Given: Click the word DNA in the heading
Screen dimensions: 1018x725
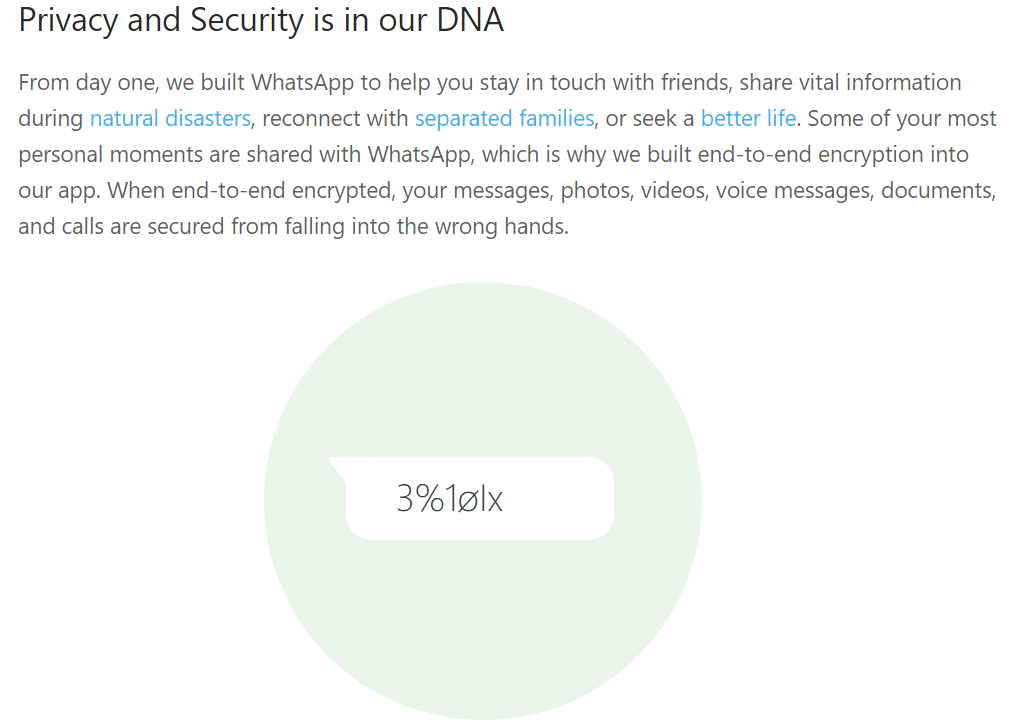Looking at the screenshot, I should (469, 21).
